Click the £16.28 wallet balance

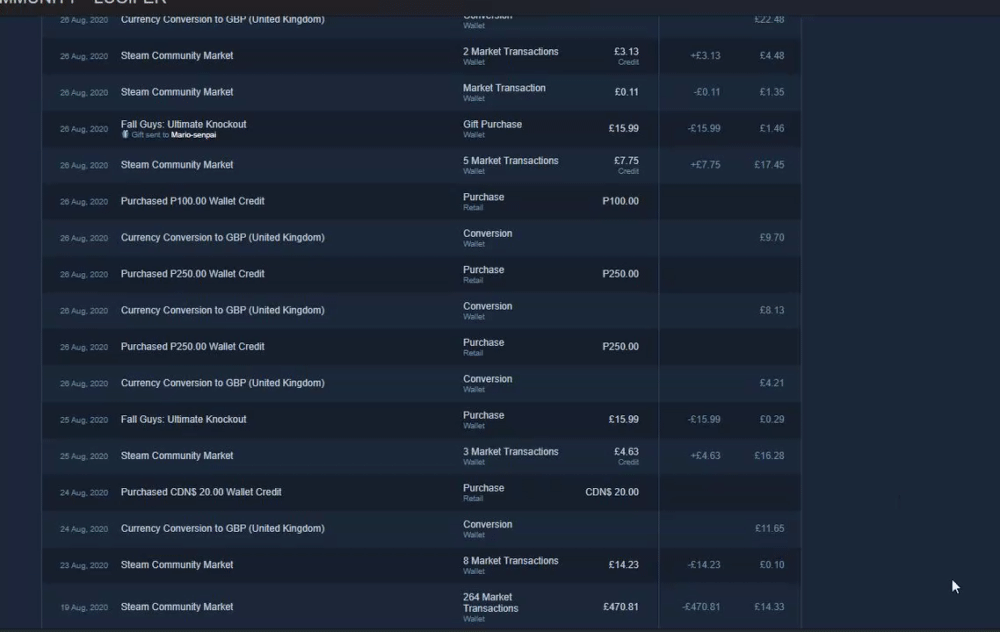coord(769,455)
